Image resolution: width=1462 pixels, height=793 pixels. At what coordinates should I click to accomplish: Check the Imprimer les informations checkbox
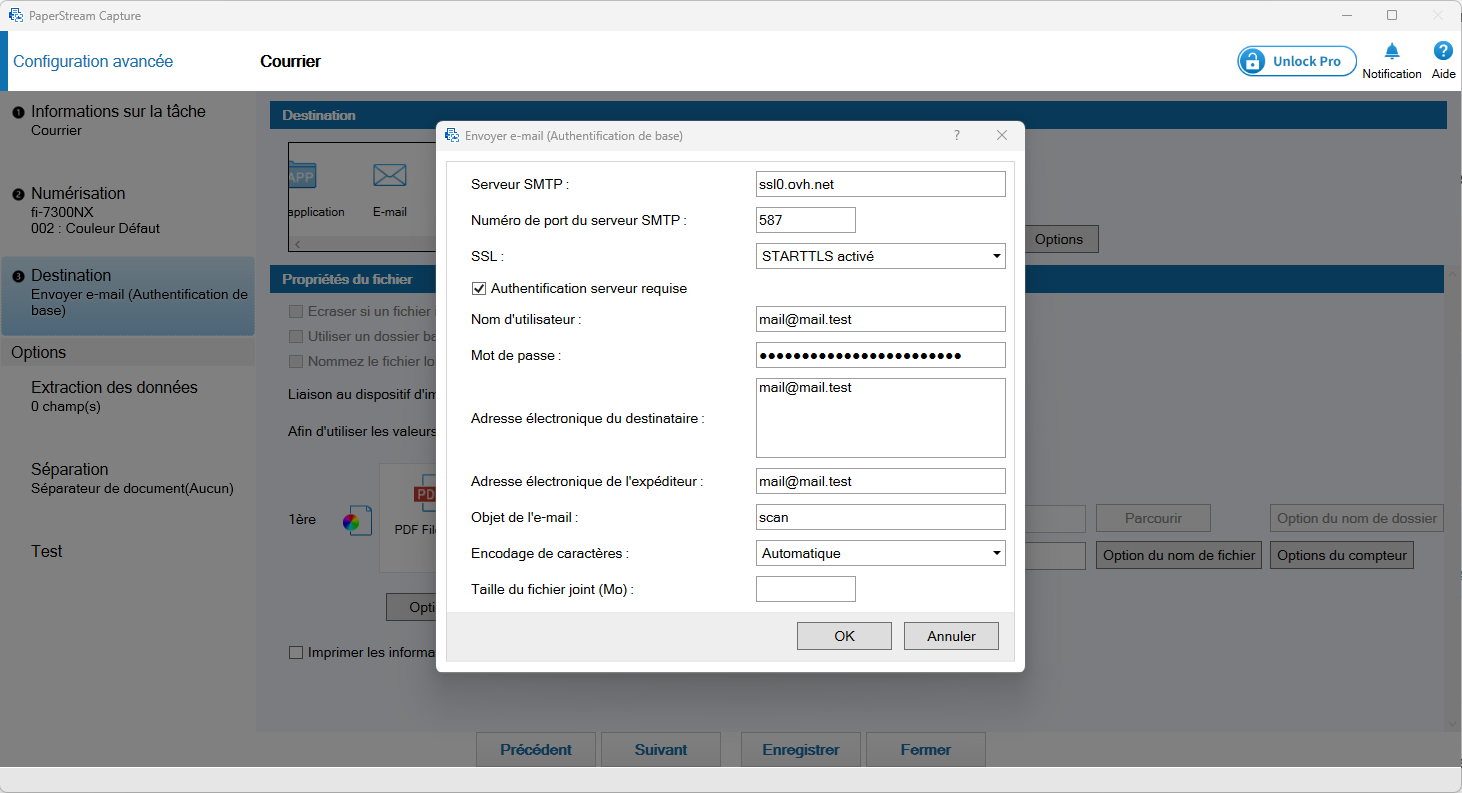tap(296, 653)
